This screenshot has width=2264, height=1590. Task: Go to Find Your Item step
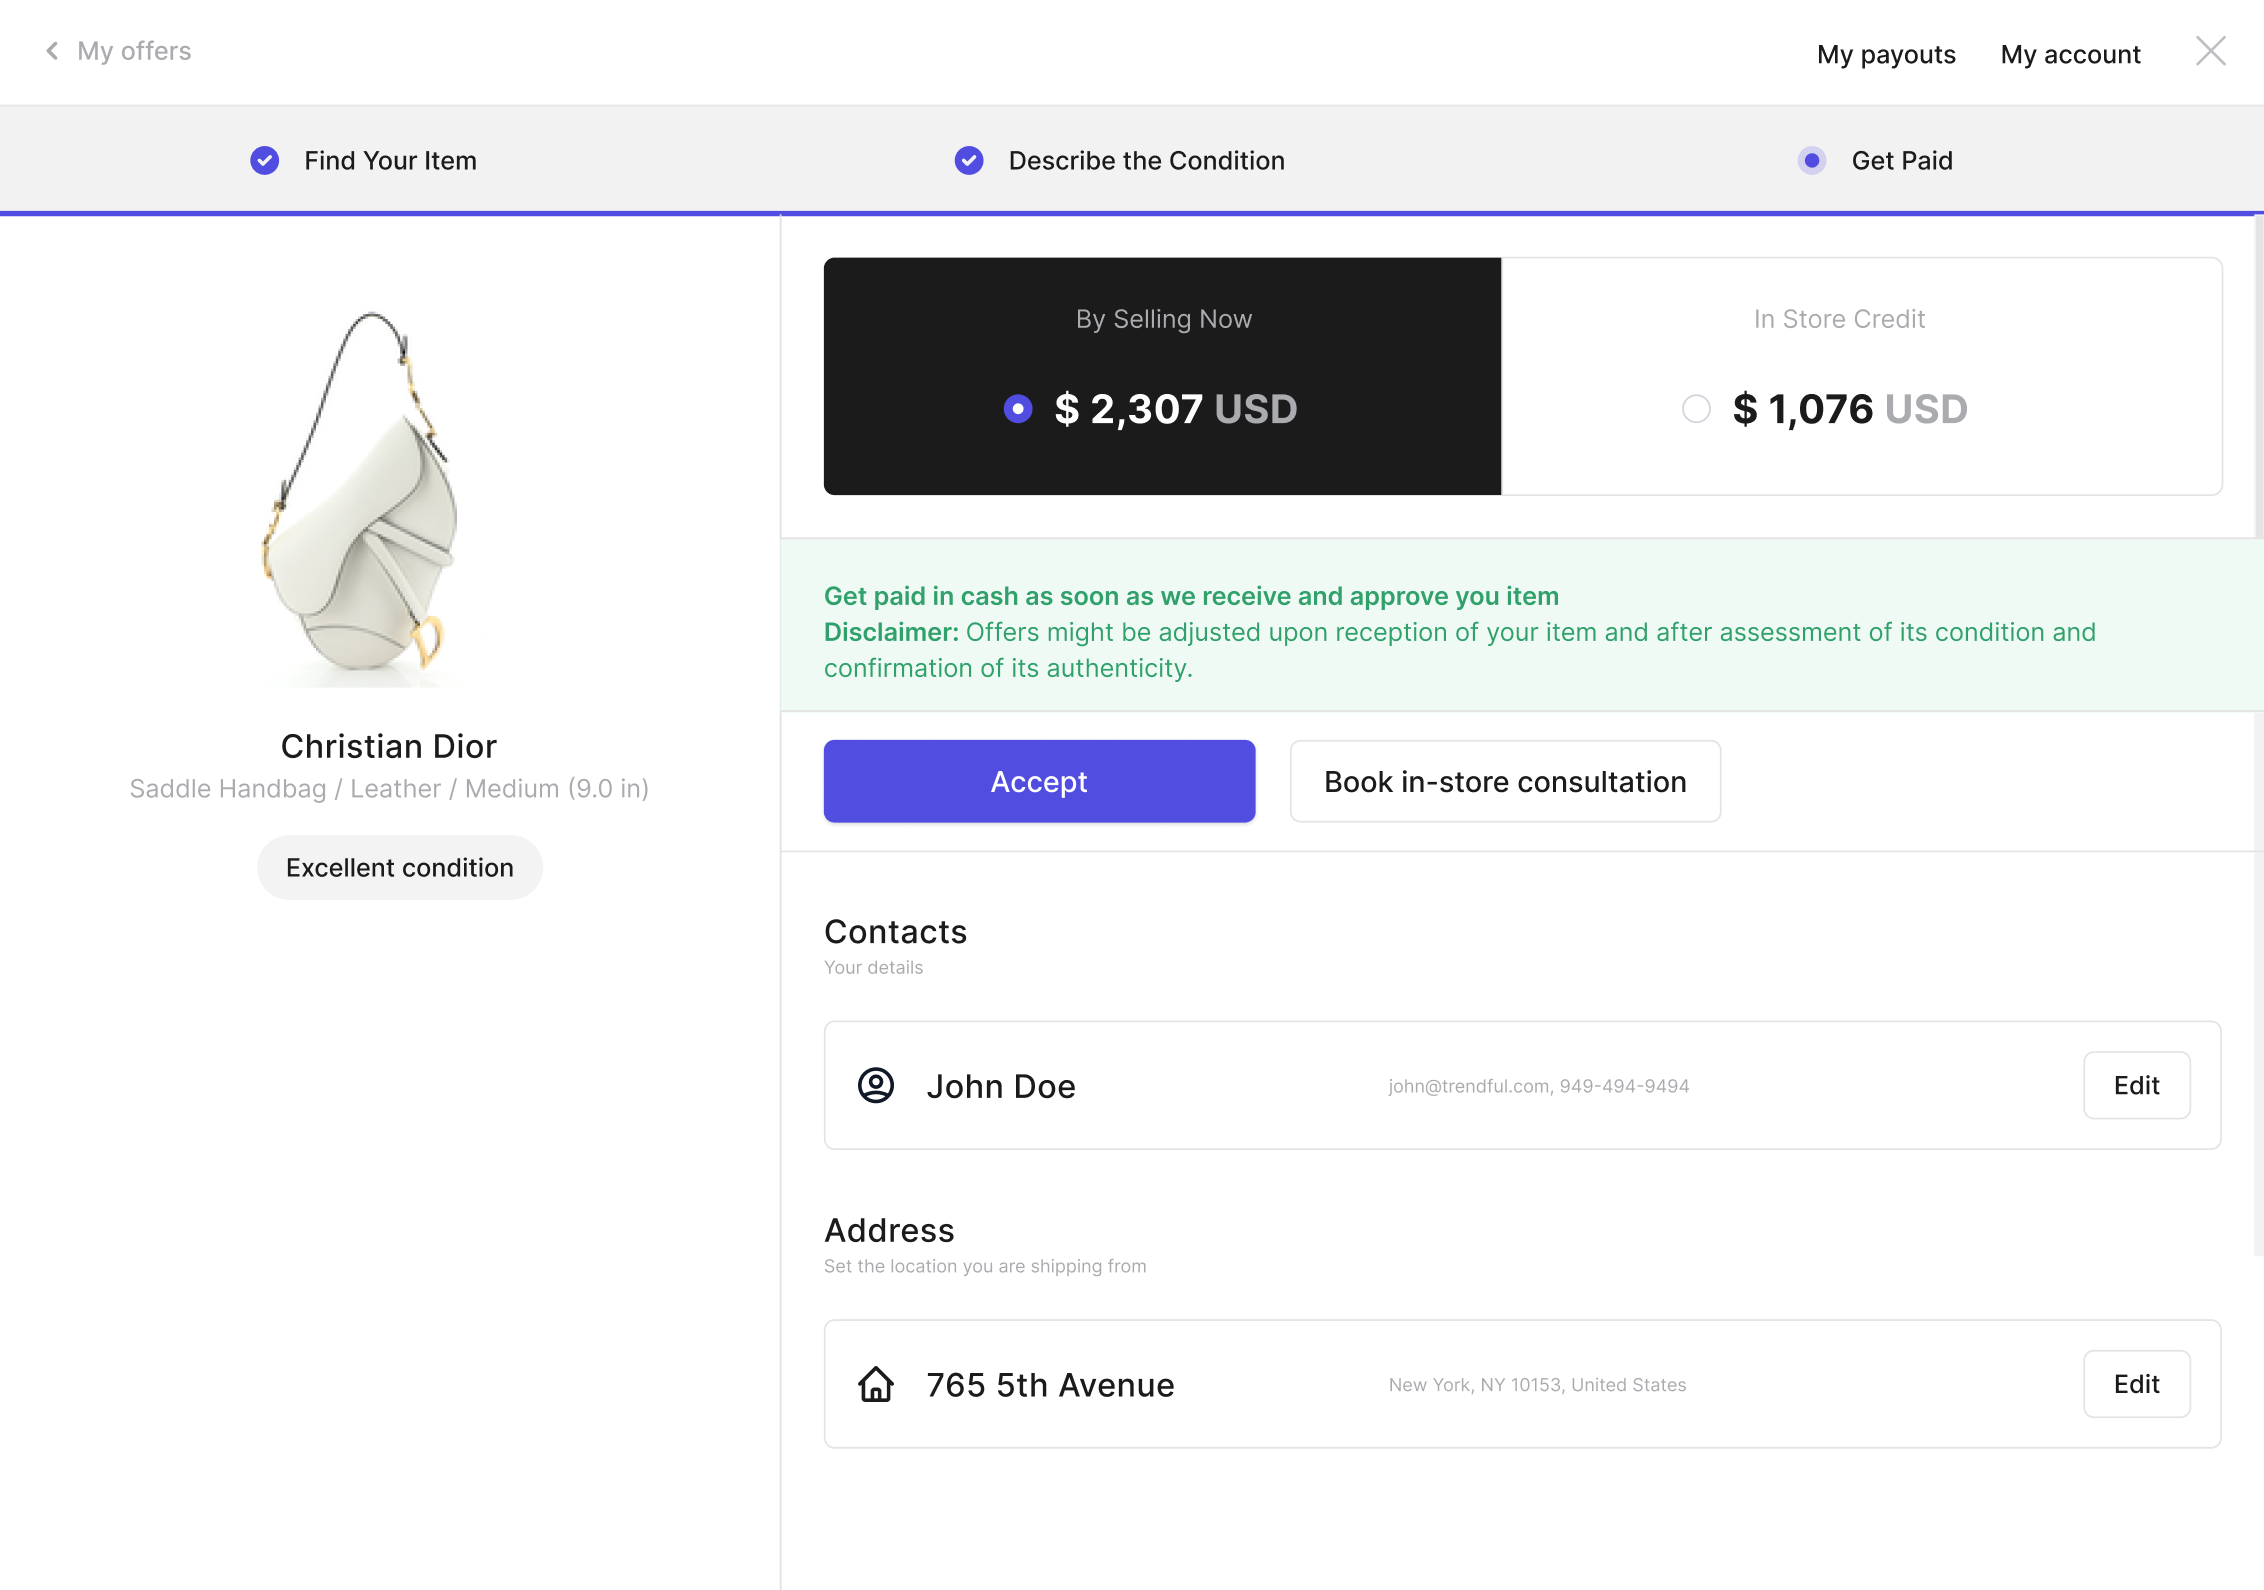click(390, 160)
